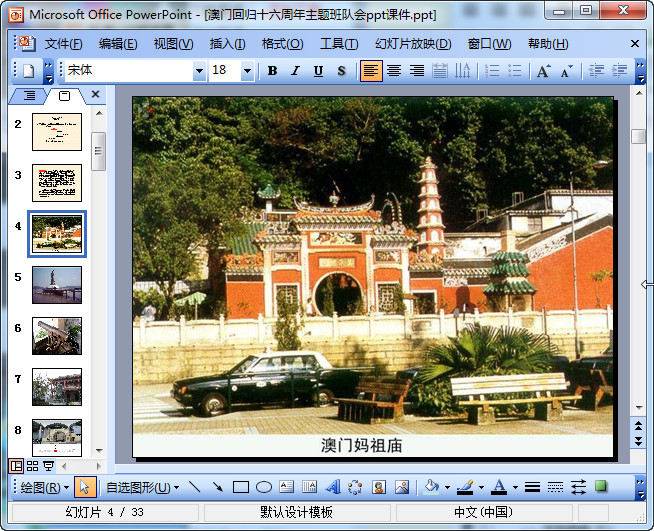This screenshot has width=654, height=531.
Task: Select the Rectangle drawing tool
Action: click(241, 487)
